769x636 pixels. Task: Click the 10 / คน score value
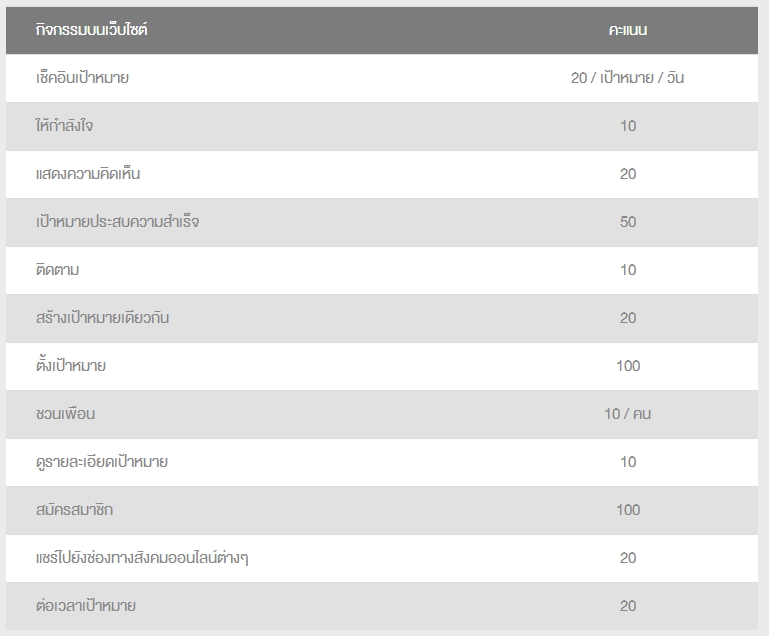tap(627, 413)
